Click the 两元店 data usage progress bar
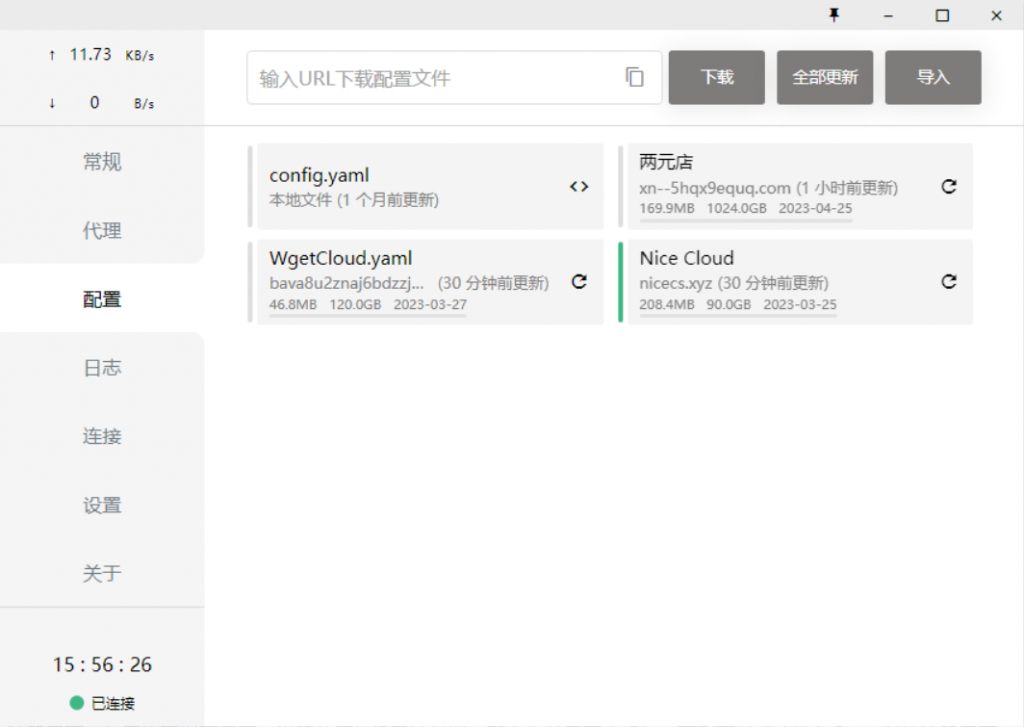The image size is (1024, 727). (746, 221)
